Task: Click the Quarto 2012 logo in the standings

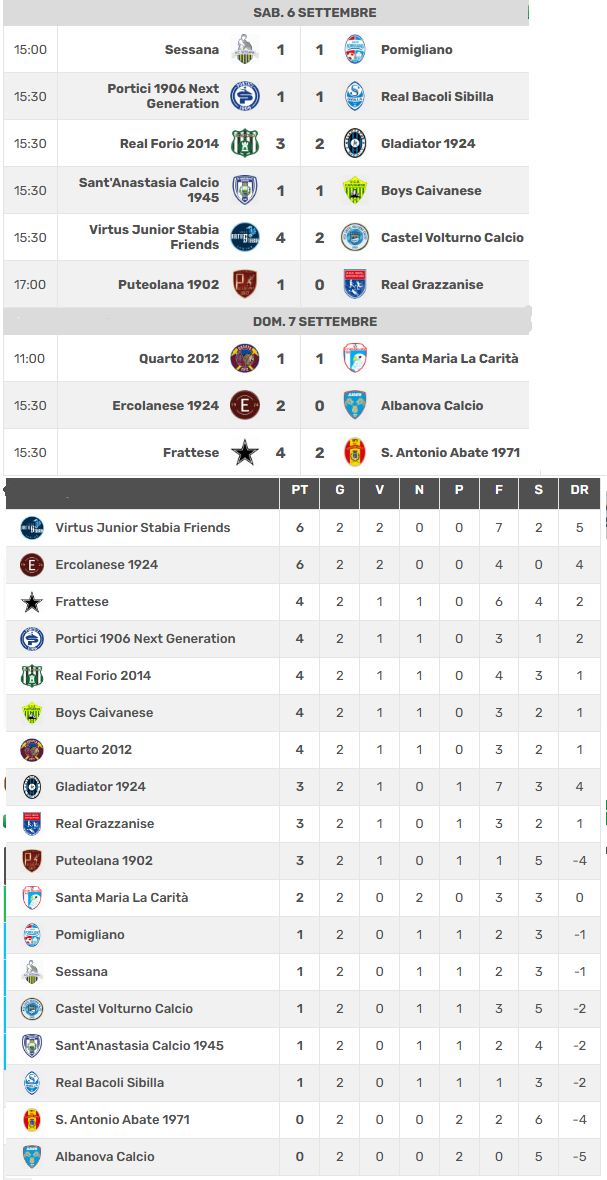Action: (x=32, y=750)
